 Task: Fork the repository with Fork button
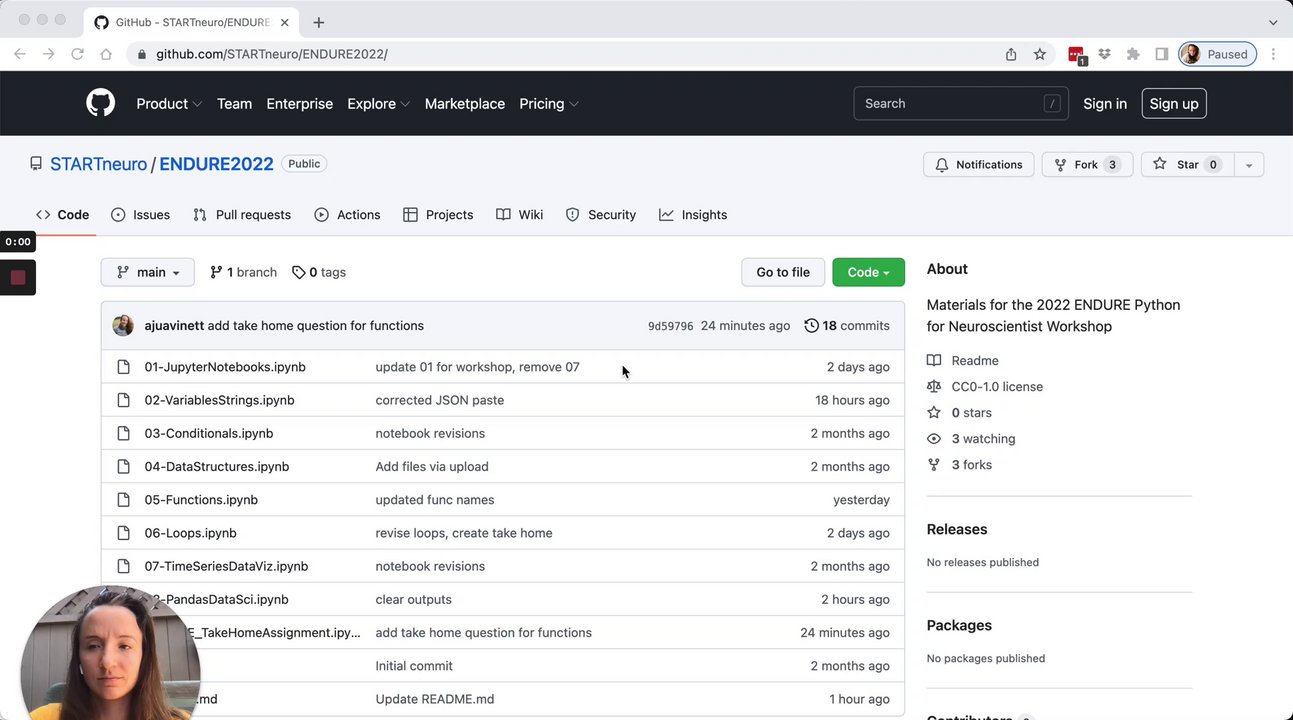tap(1087, 164)
